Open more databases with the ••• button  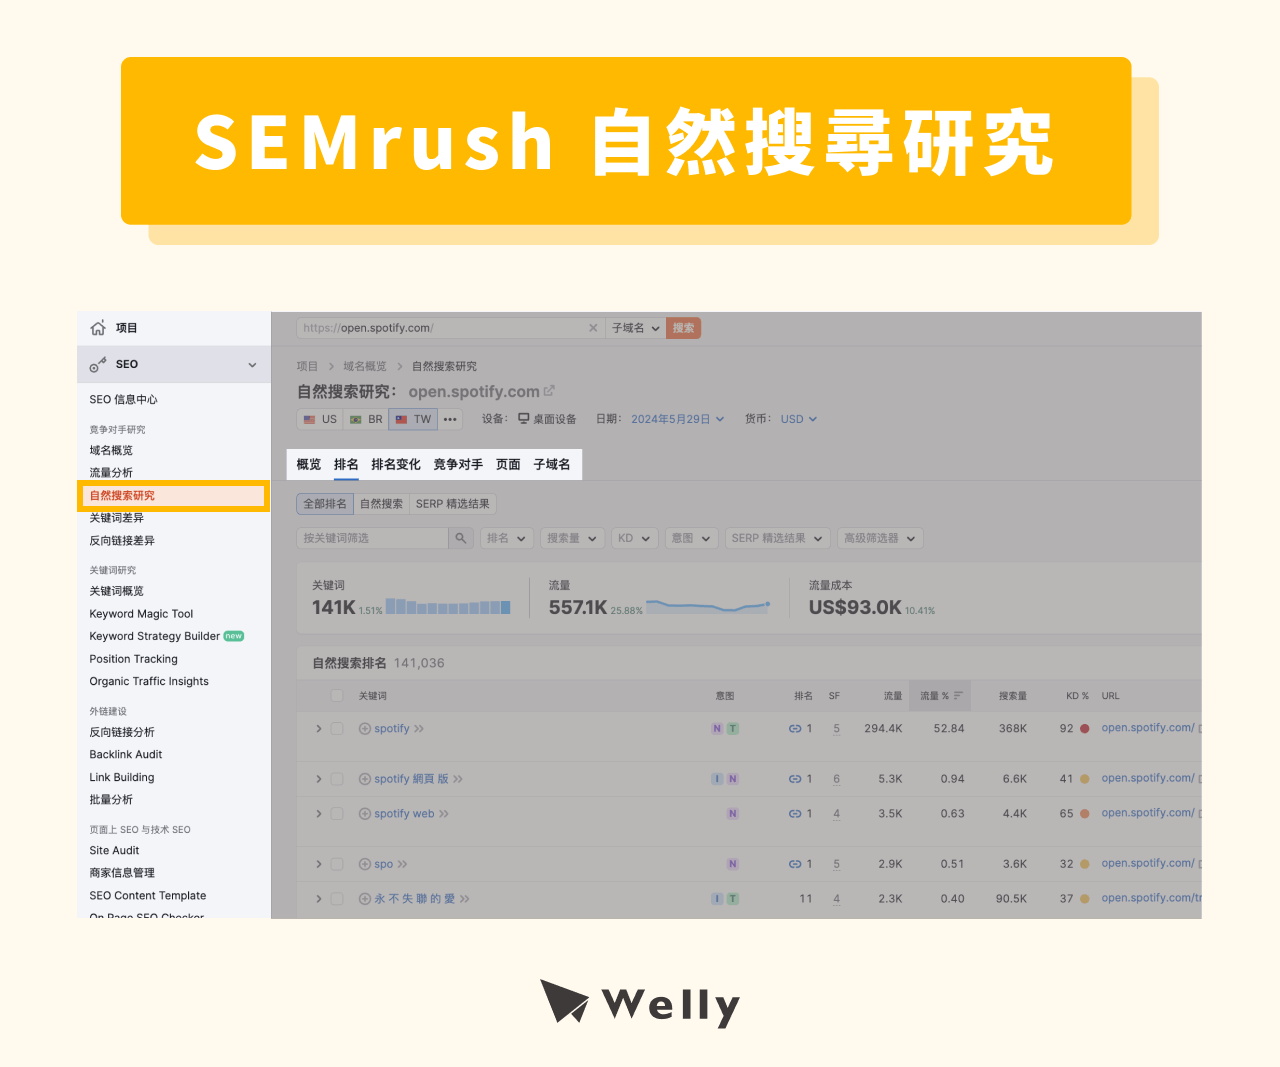(450, 419)
